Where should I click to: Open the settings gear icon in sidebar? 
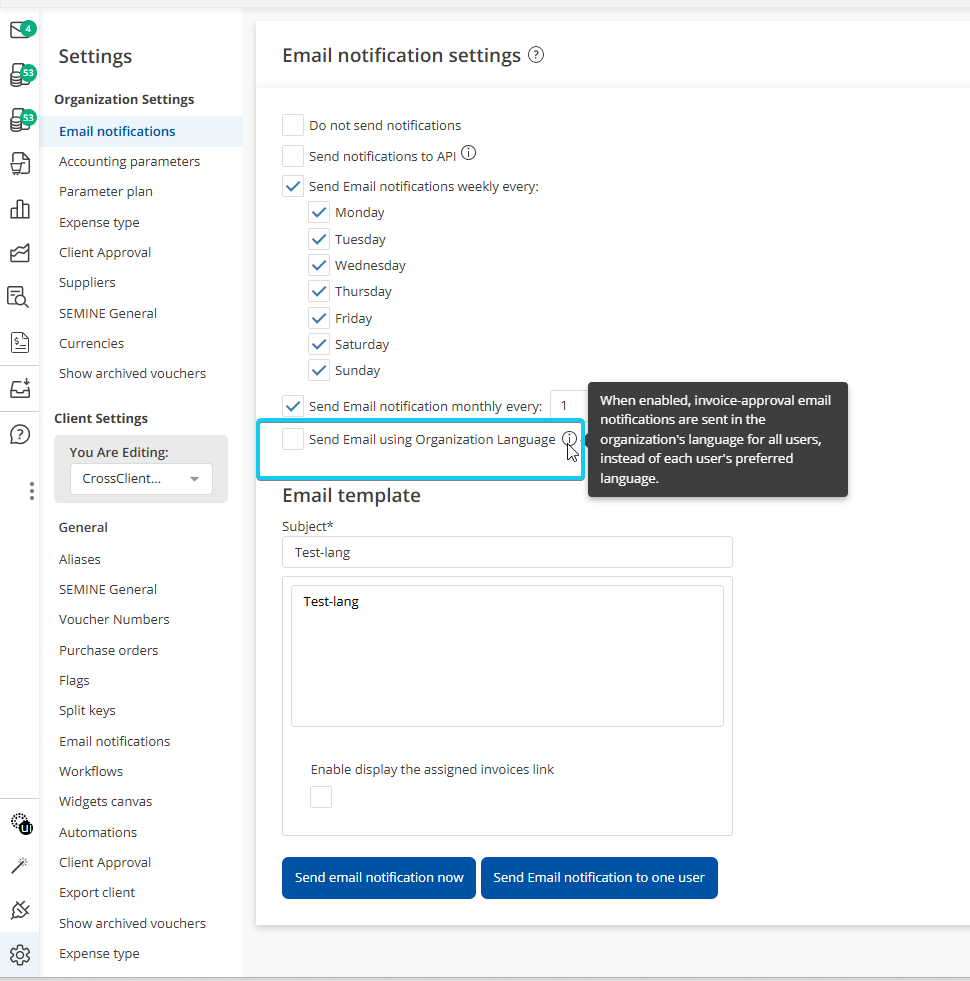pyautogui.click(x=20, y=955)
